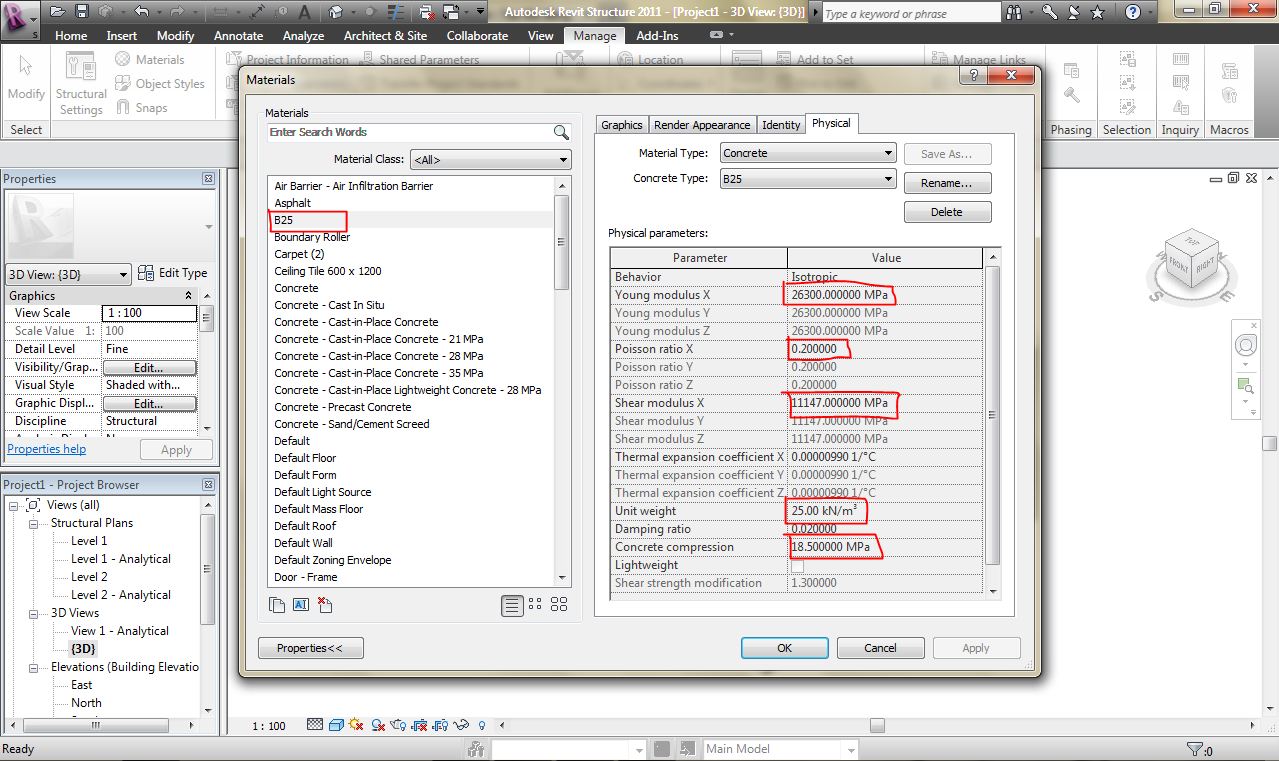Click the Rename material icon
1279x761 pixels.
click(x=301, y=605)
